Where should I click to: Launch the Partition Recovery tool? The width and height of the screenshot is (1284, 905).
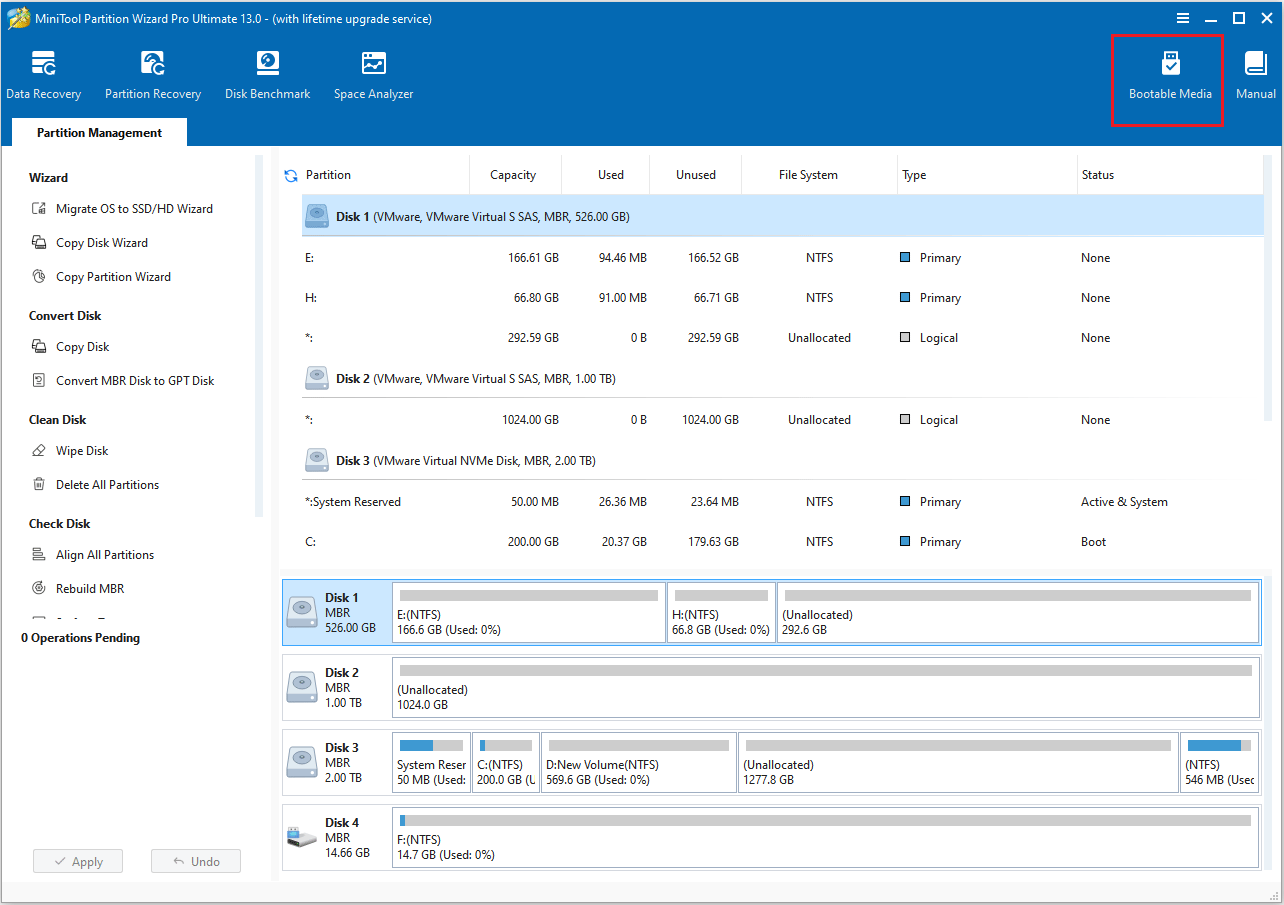click(152, 73)
